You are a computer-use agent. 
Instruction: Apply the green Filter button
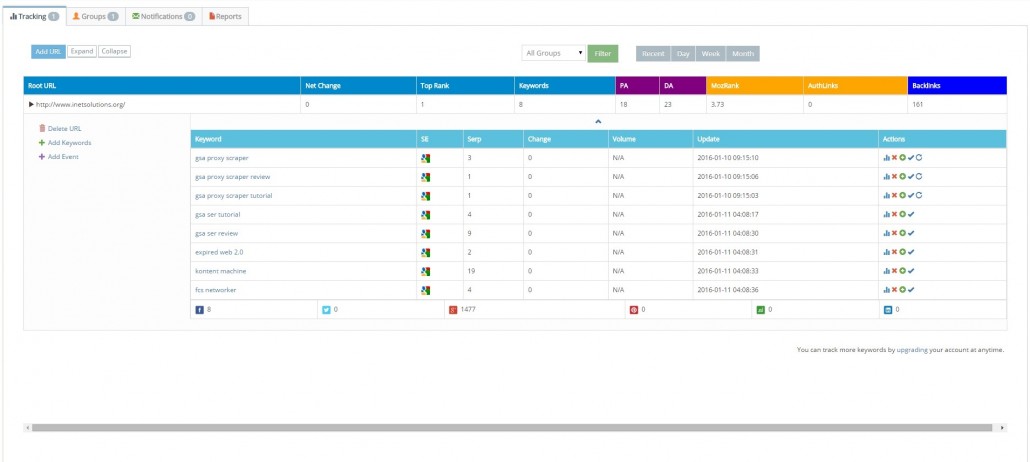click(x=603, y=53)
